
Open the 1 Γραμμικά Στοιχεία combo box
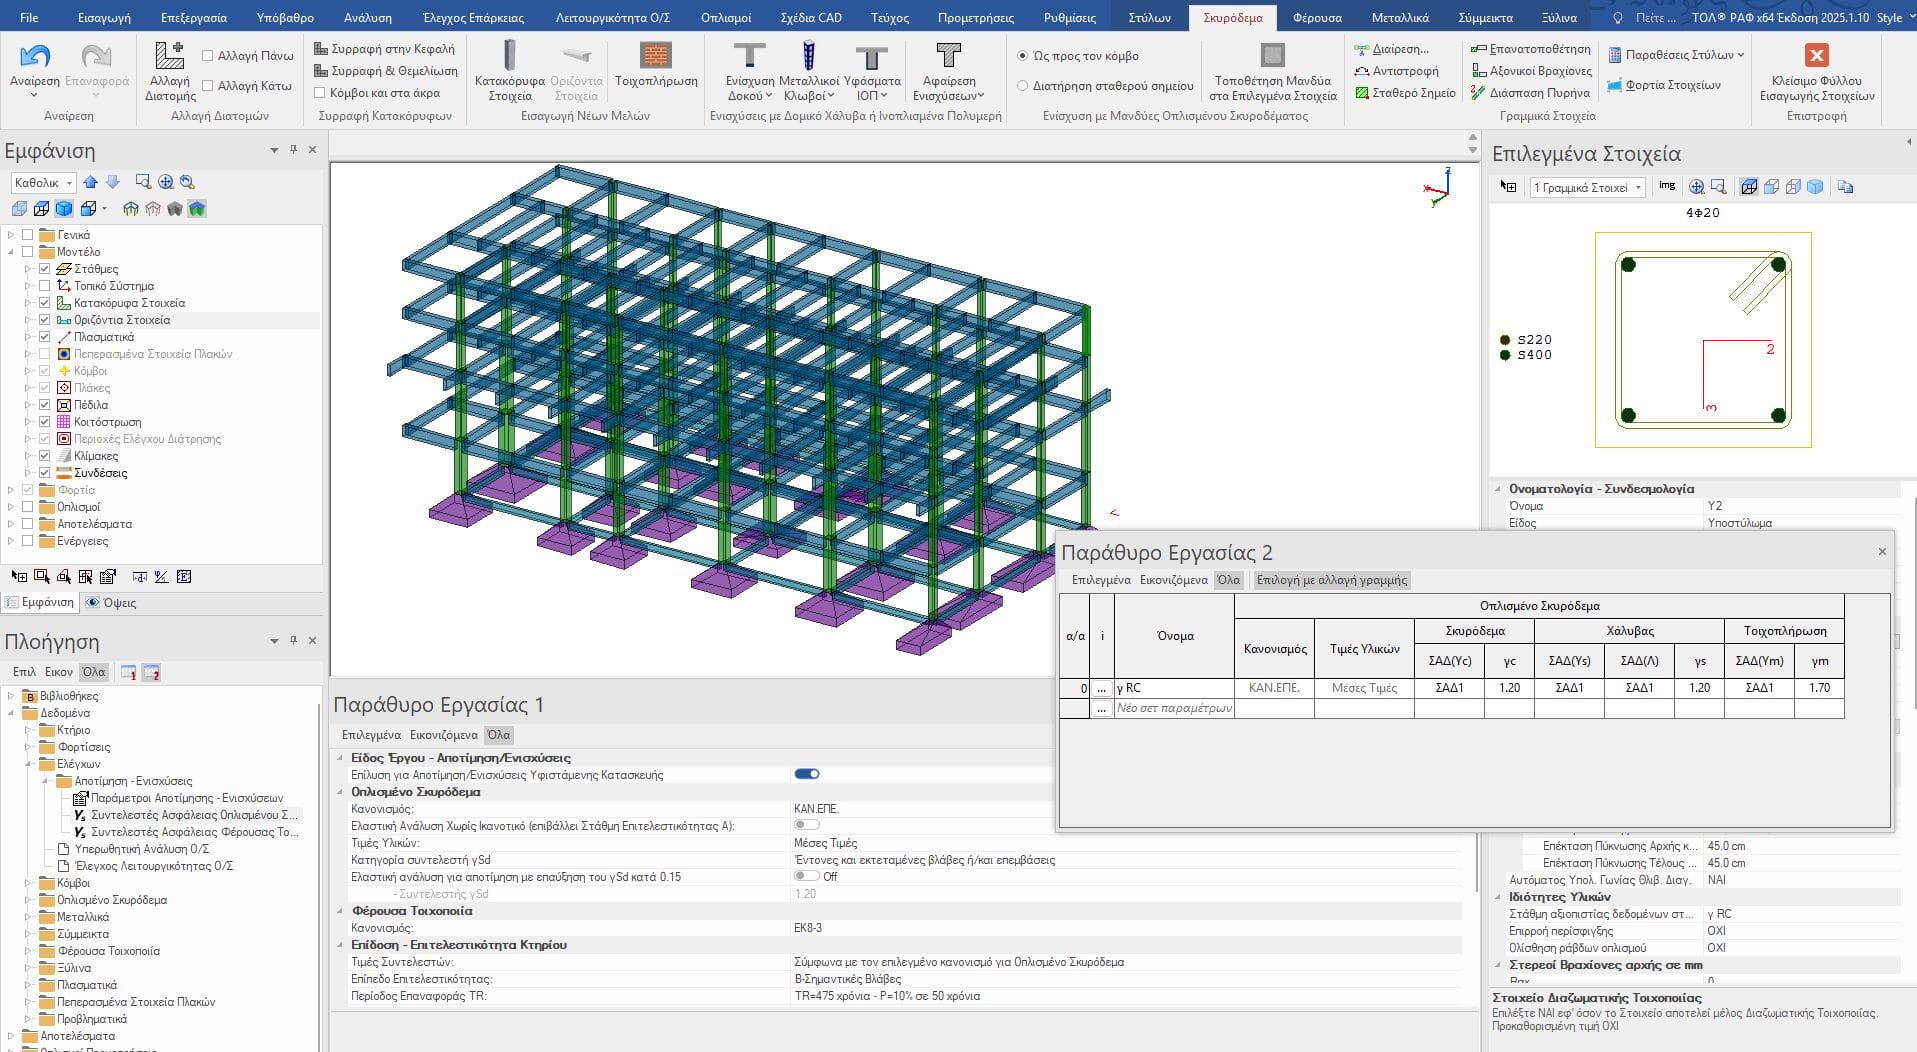[1587, 188]
